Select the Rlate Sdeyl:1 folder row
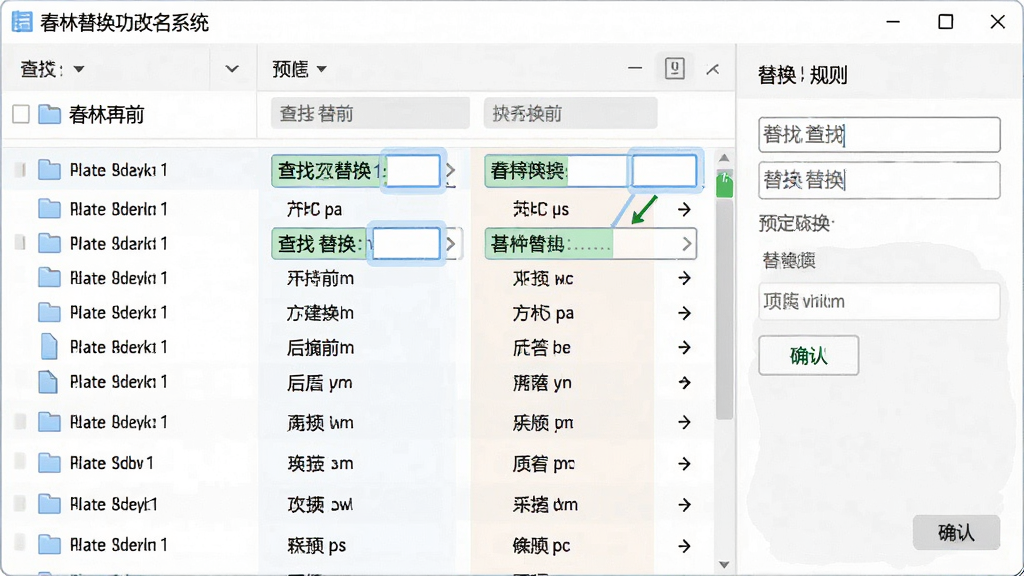 (x=131, y=504)
